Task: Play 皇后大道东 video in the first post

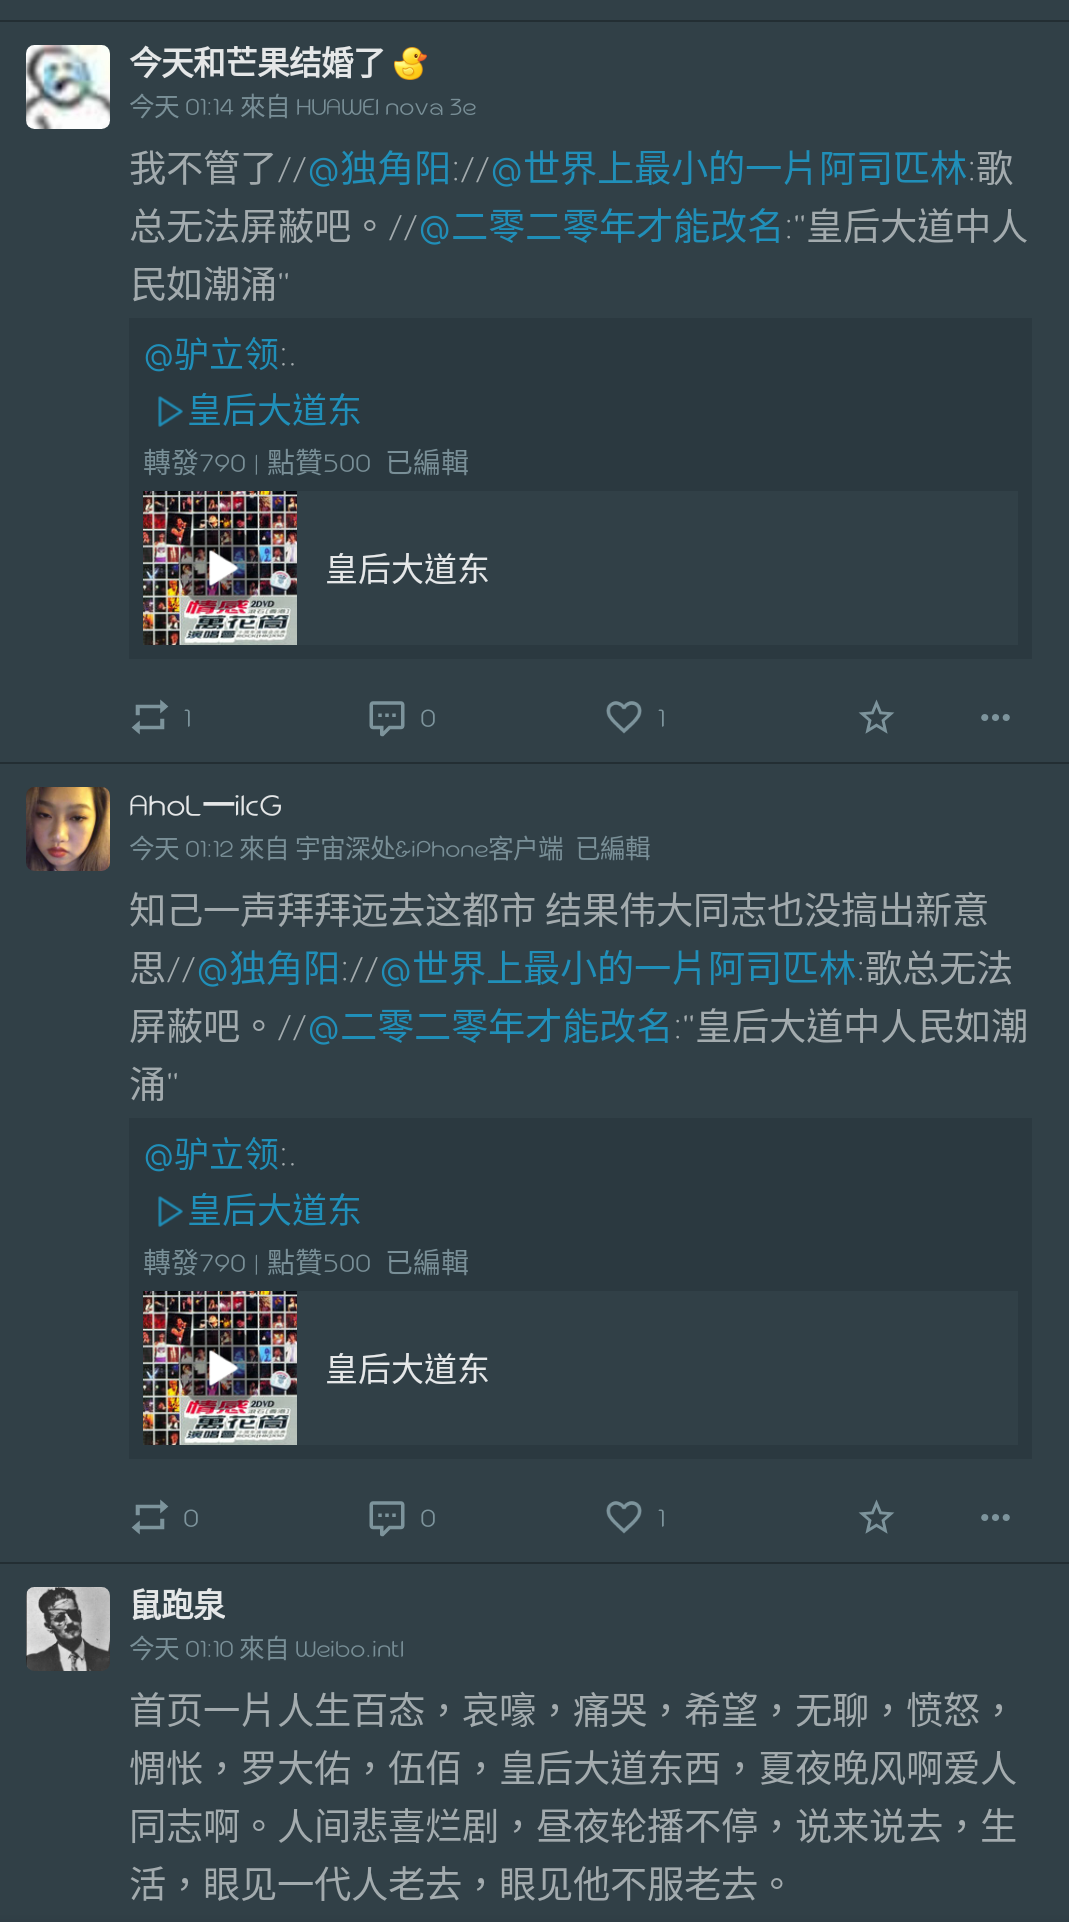Action: pyautogui.click(x=220, y=568)
